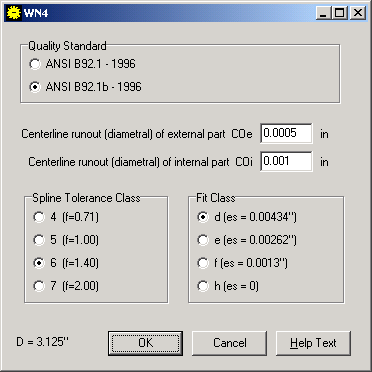The height and width of the screenshot is (372, 372).
Task: Close the WN4 window
Action: [x=357, y=13]
